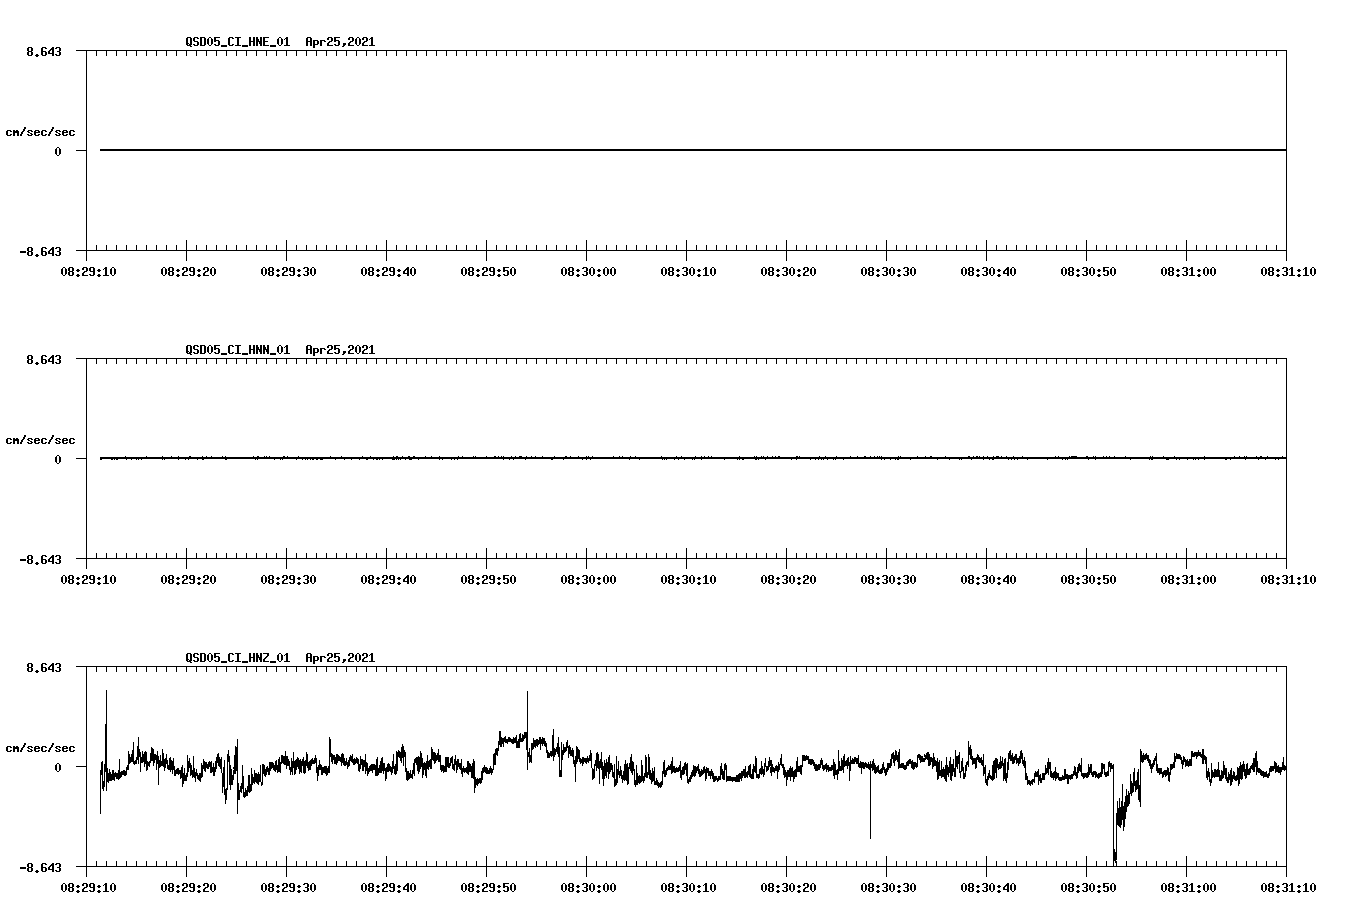
Task: Click the 08:30:40 label on HNZ time axis
Action: pos(989,886)
